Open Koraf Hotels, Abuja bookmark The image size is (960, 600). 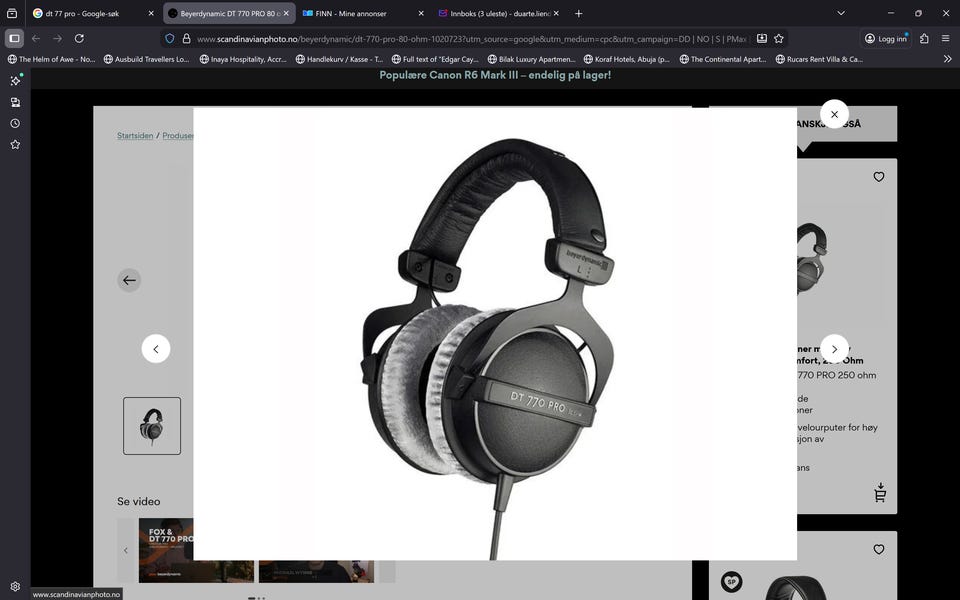[x=627, y=59]
